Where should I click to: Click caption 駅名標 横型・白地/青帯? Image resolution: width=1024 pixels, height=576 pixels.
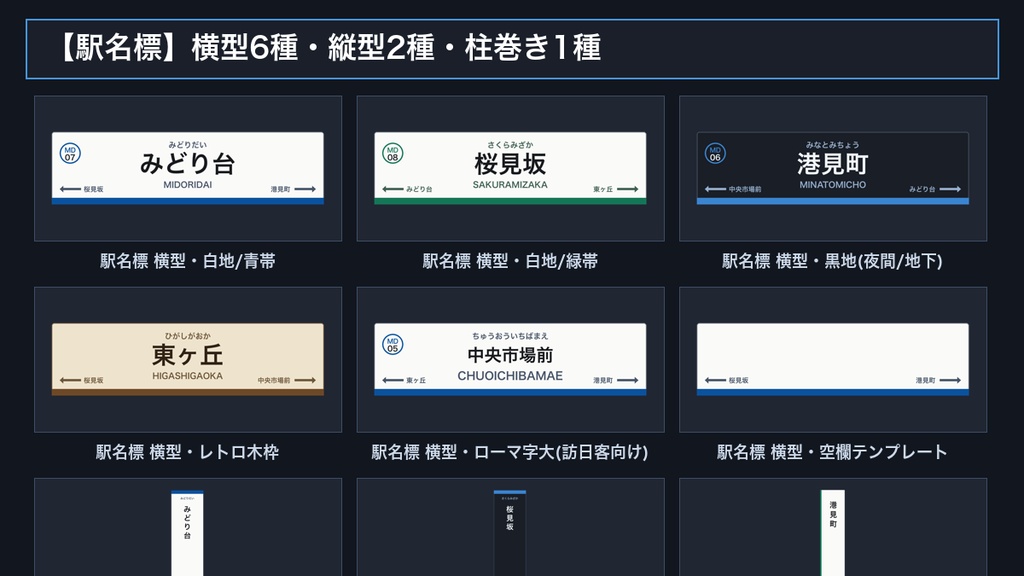(188, 261)
